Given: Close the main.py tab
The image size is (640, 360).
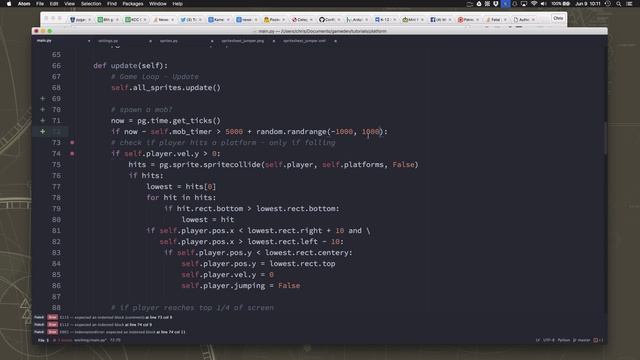Looking at the screenshot, I should pos(89,41).
